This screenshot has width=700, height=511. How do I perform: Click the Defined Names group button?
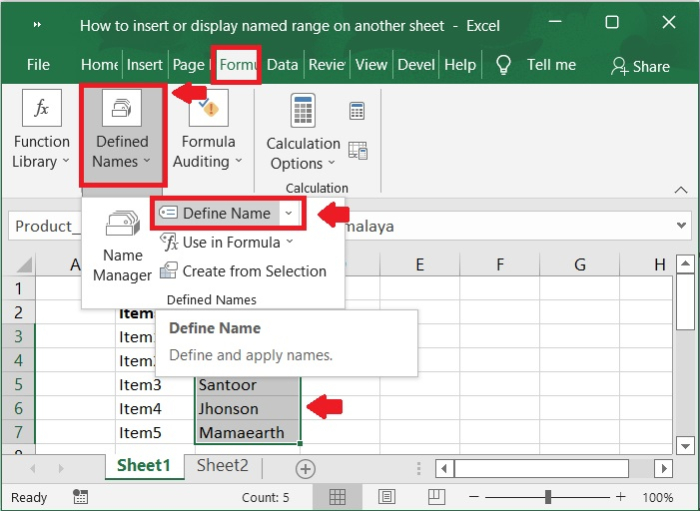tap(123, 134)
